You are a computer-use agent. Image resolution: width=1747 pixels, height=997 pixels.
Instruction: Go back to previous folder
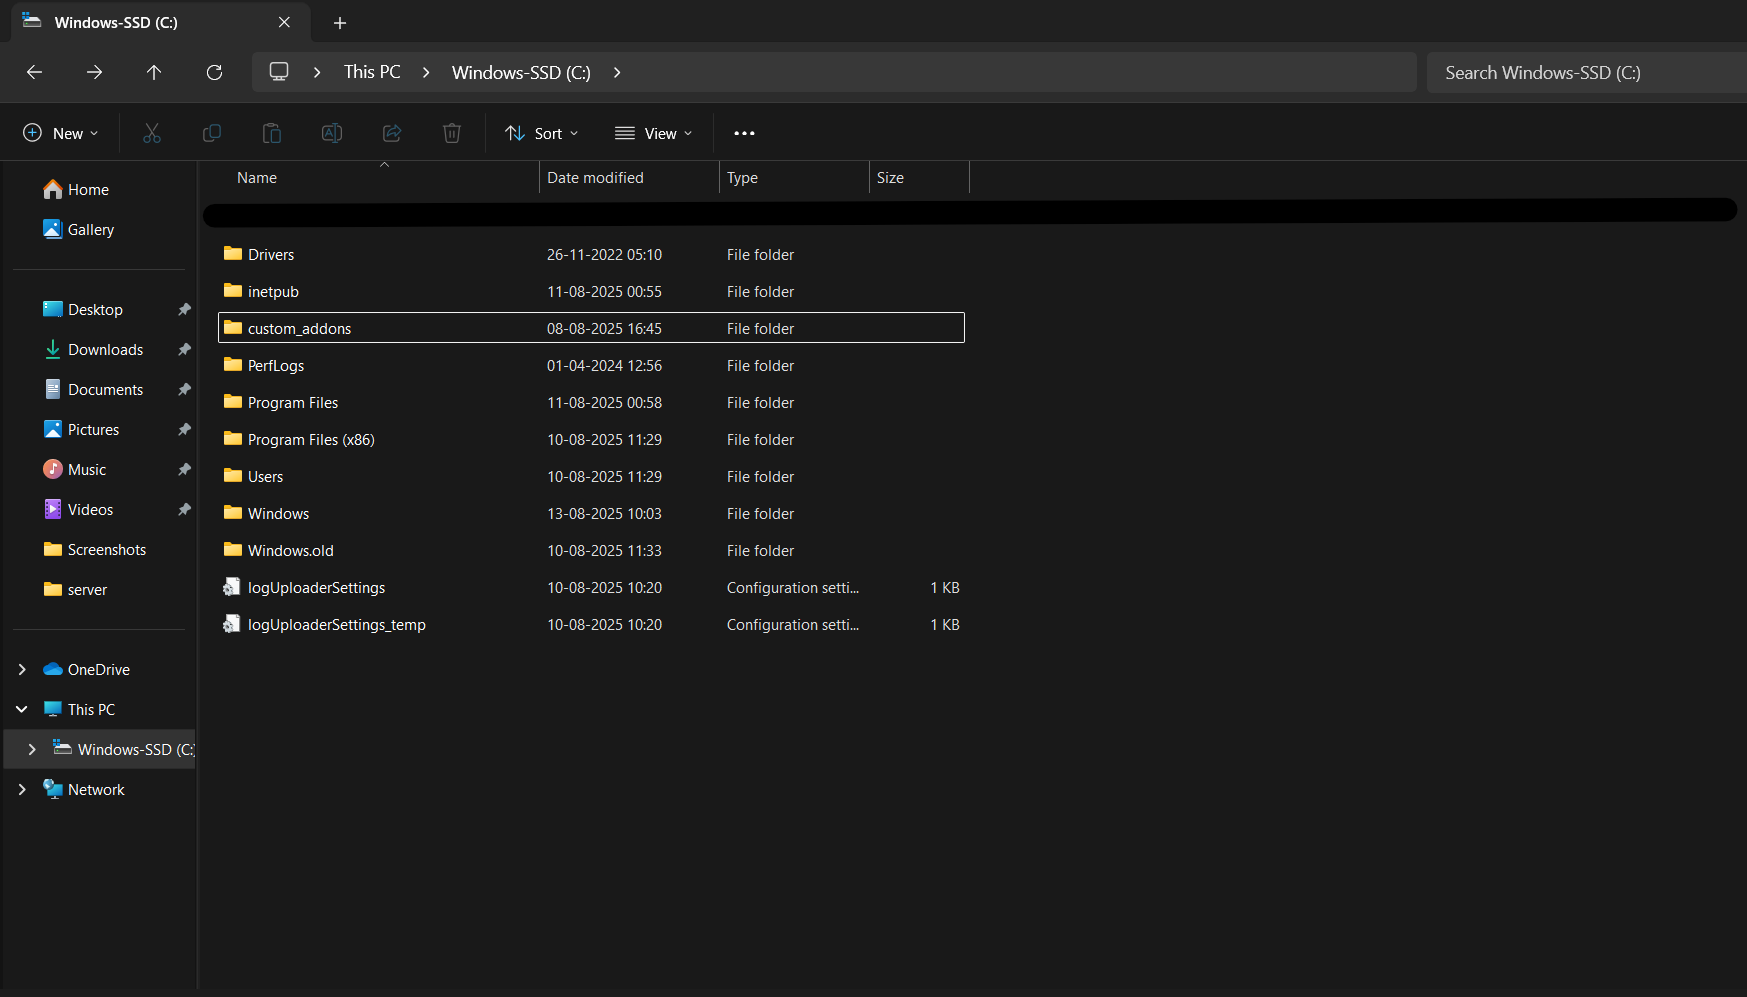[34, 72]
